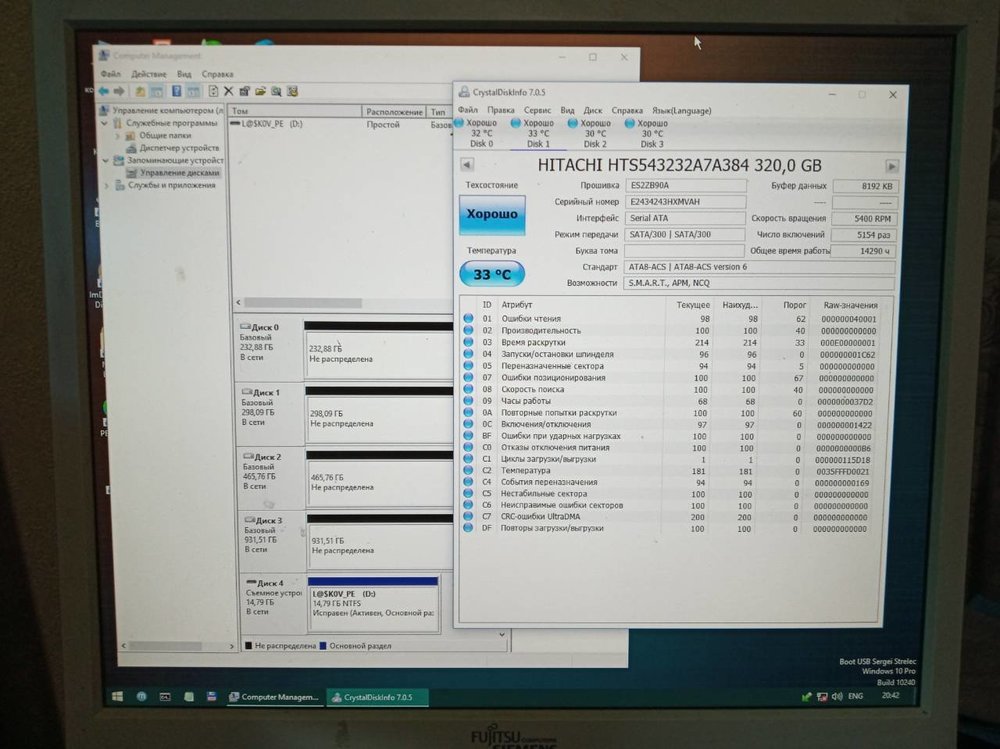Screen dimensions: 1000x749
Task: Open the Сервис menu in CrystalDiskInfo
Action: pyautogui.click(x=537, y=110)
